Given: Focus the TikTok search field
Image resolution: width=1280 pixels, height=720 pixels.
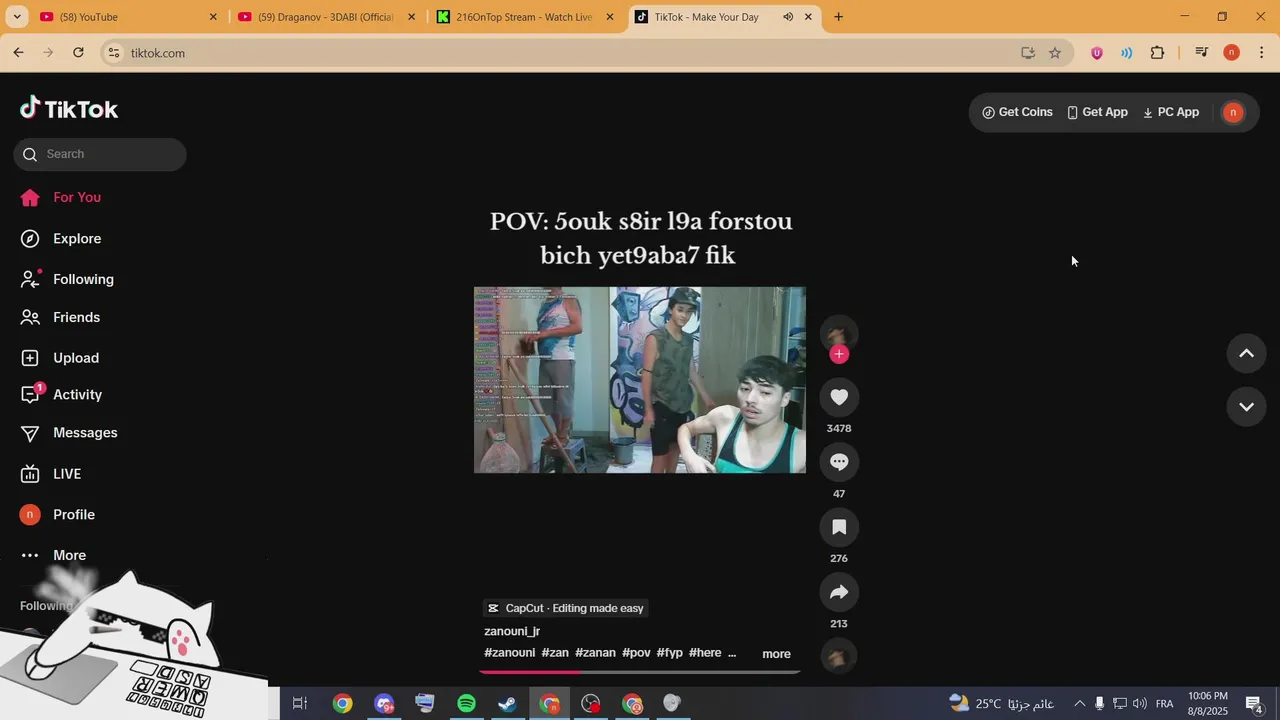Looking at the screenshot, I should [100, 154].
